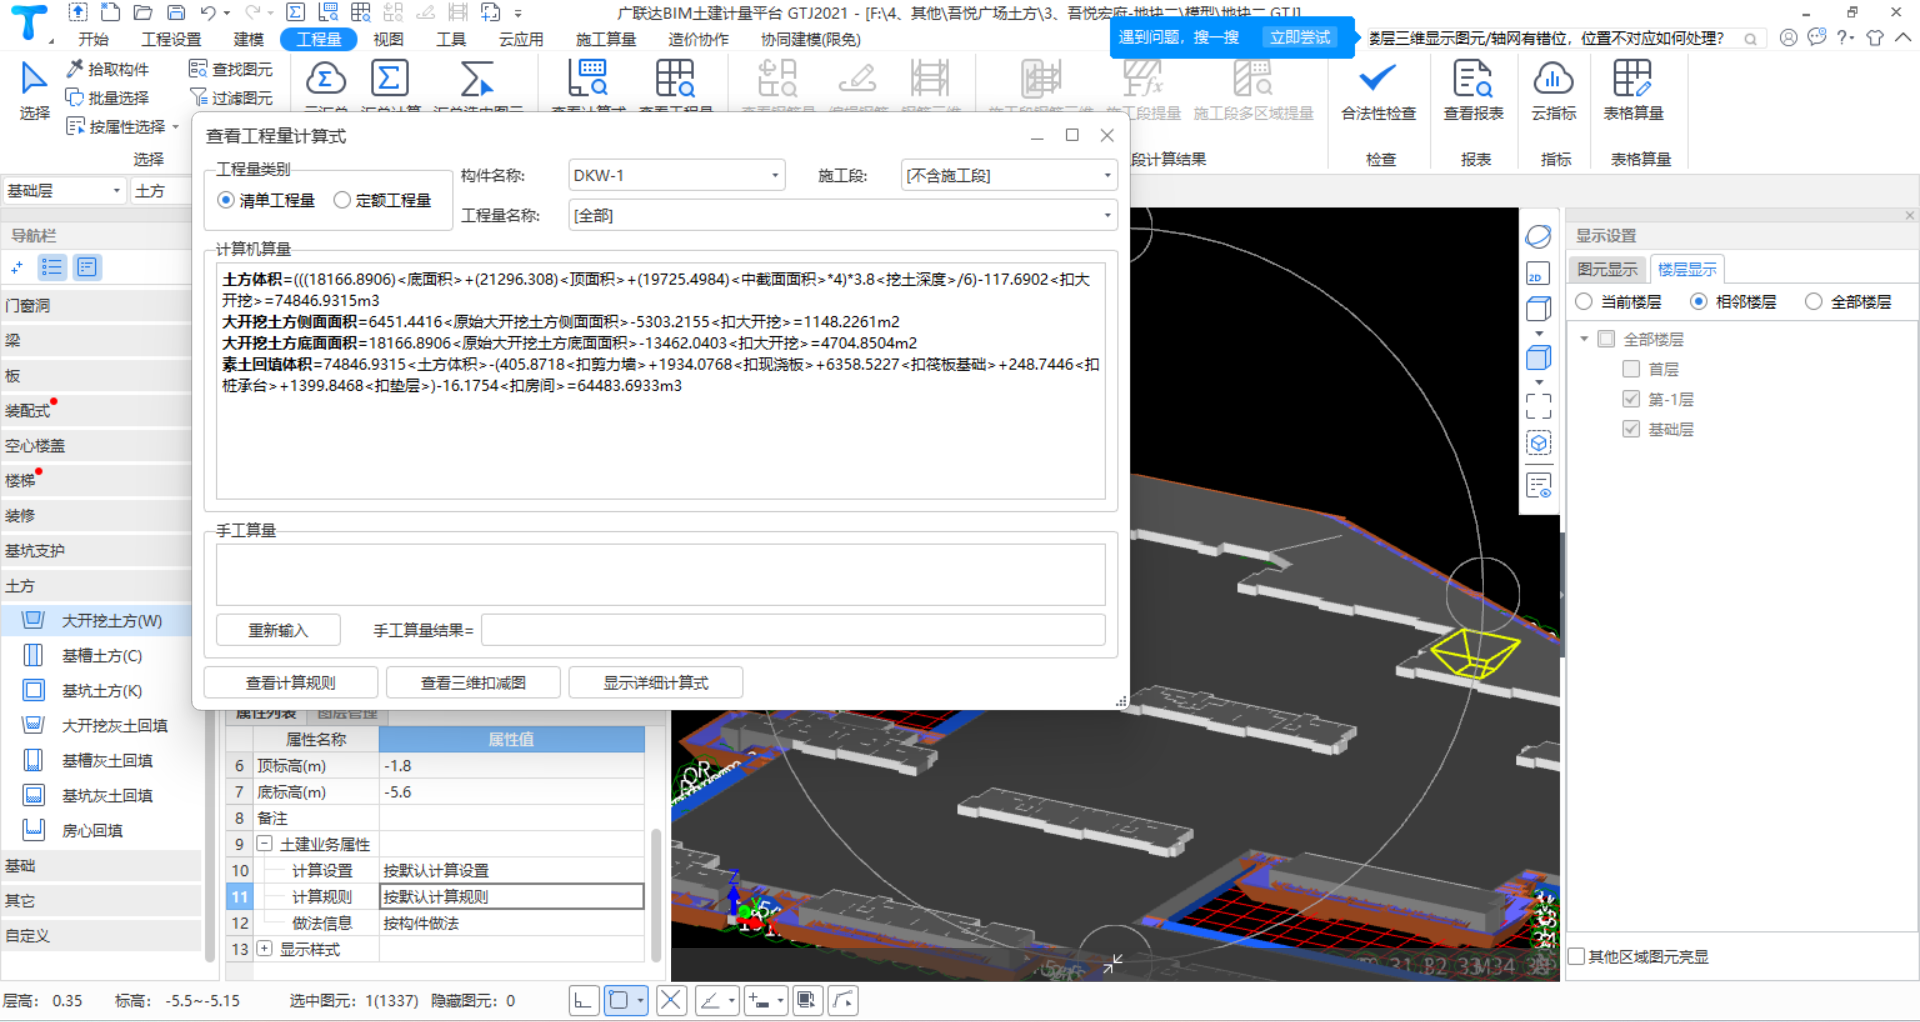1920x1022 pixels.
Task: Click the 批量选择 tool
Action: [108, 98]
